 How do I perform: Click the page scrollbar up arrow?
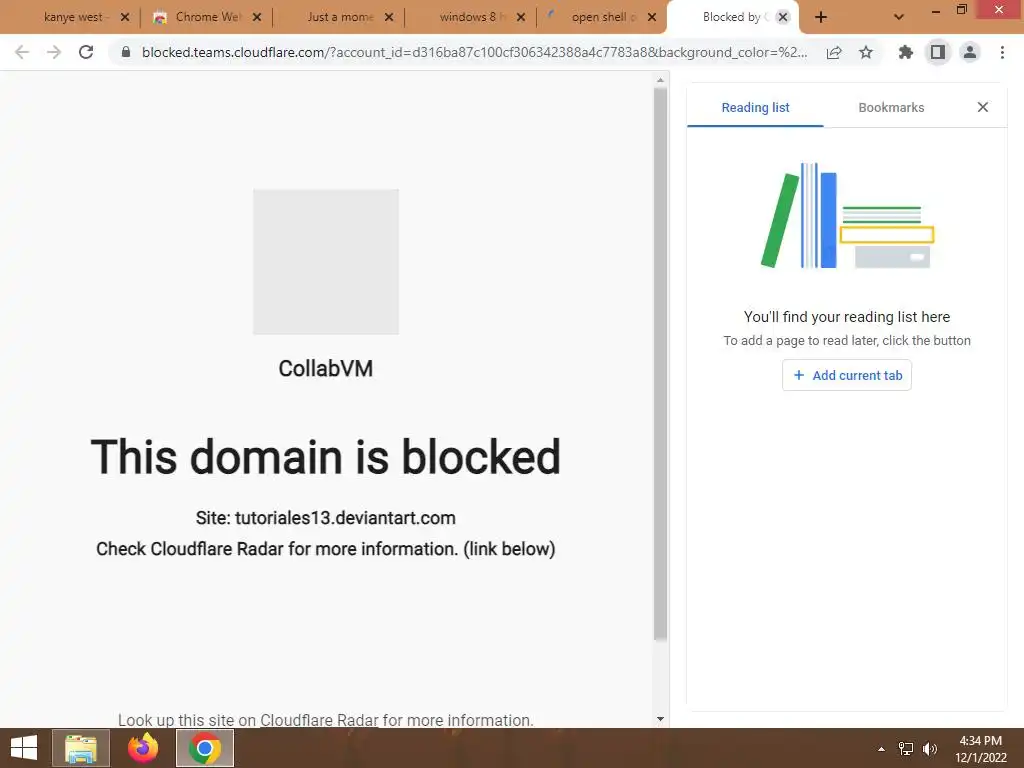pos(660,80)
